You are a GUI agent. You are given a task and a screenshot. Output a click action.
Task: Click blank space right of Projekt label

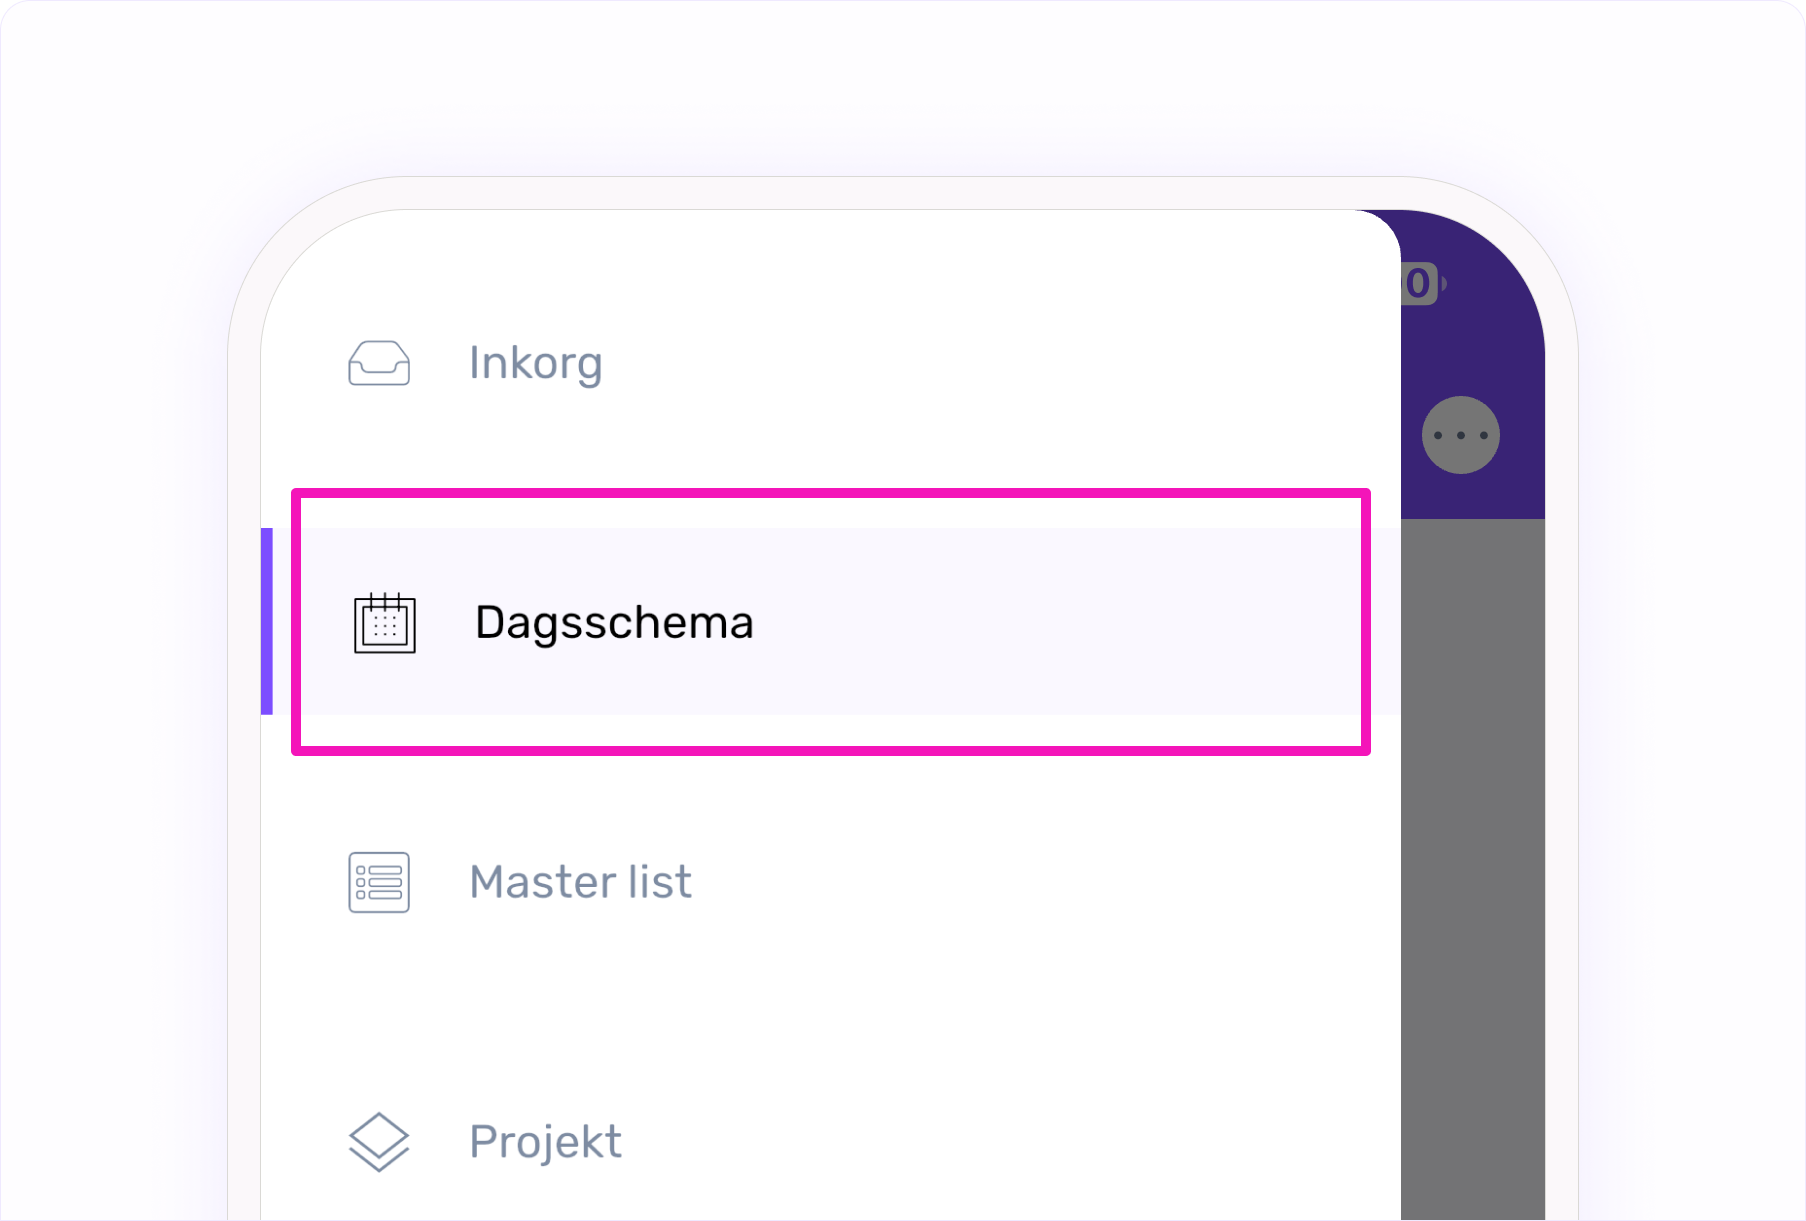click(1000, 1141)
